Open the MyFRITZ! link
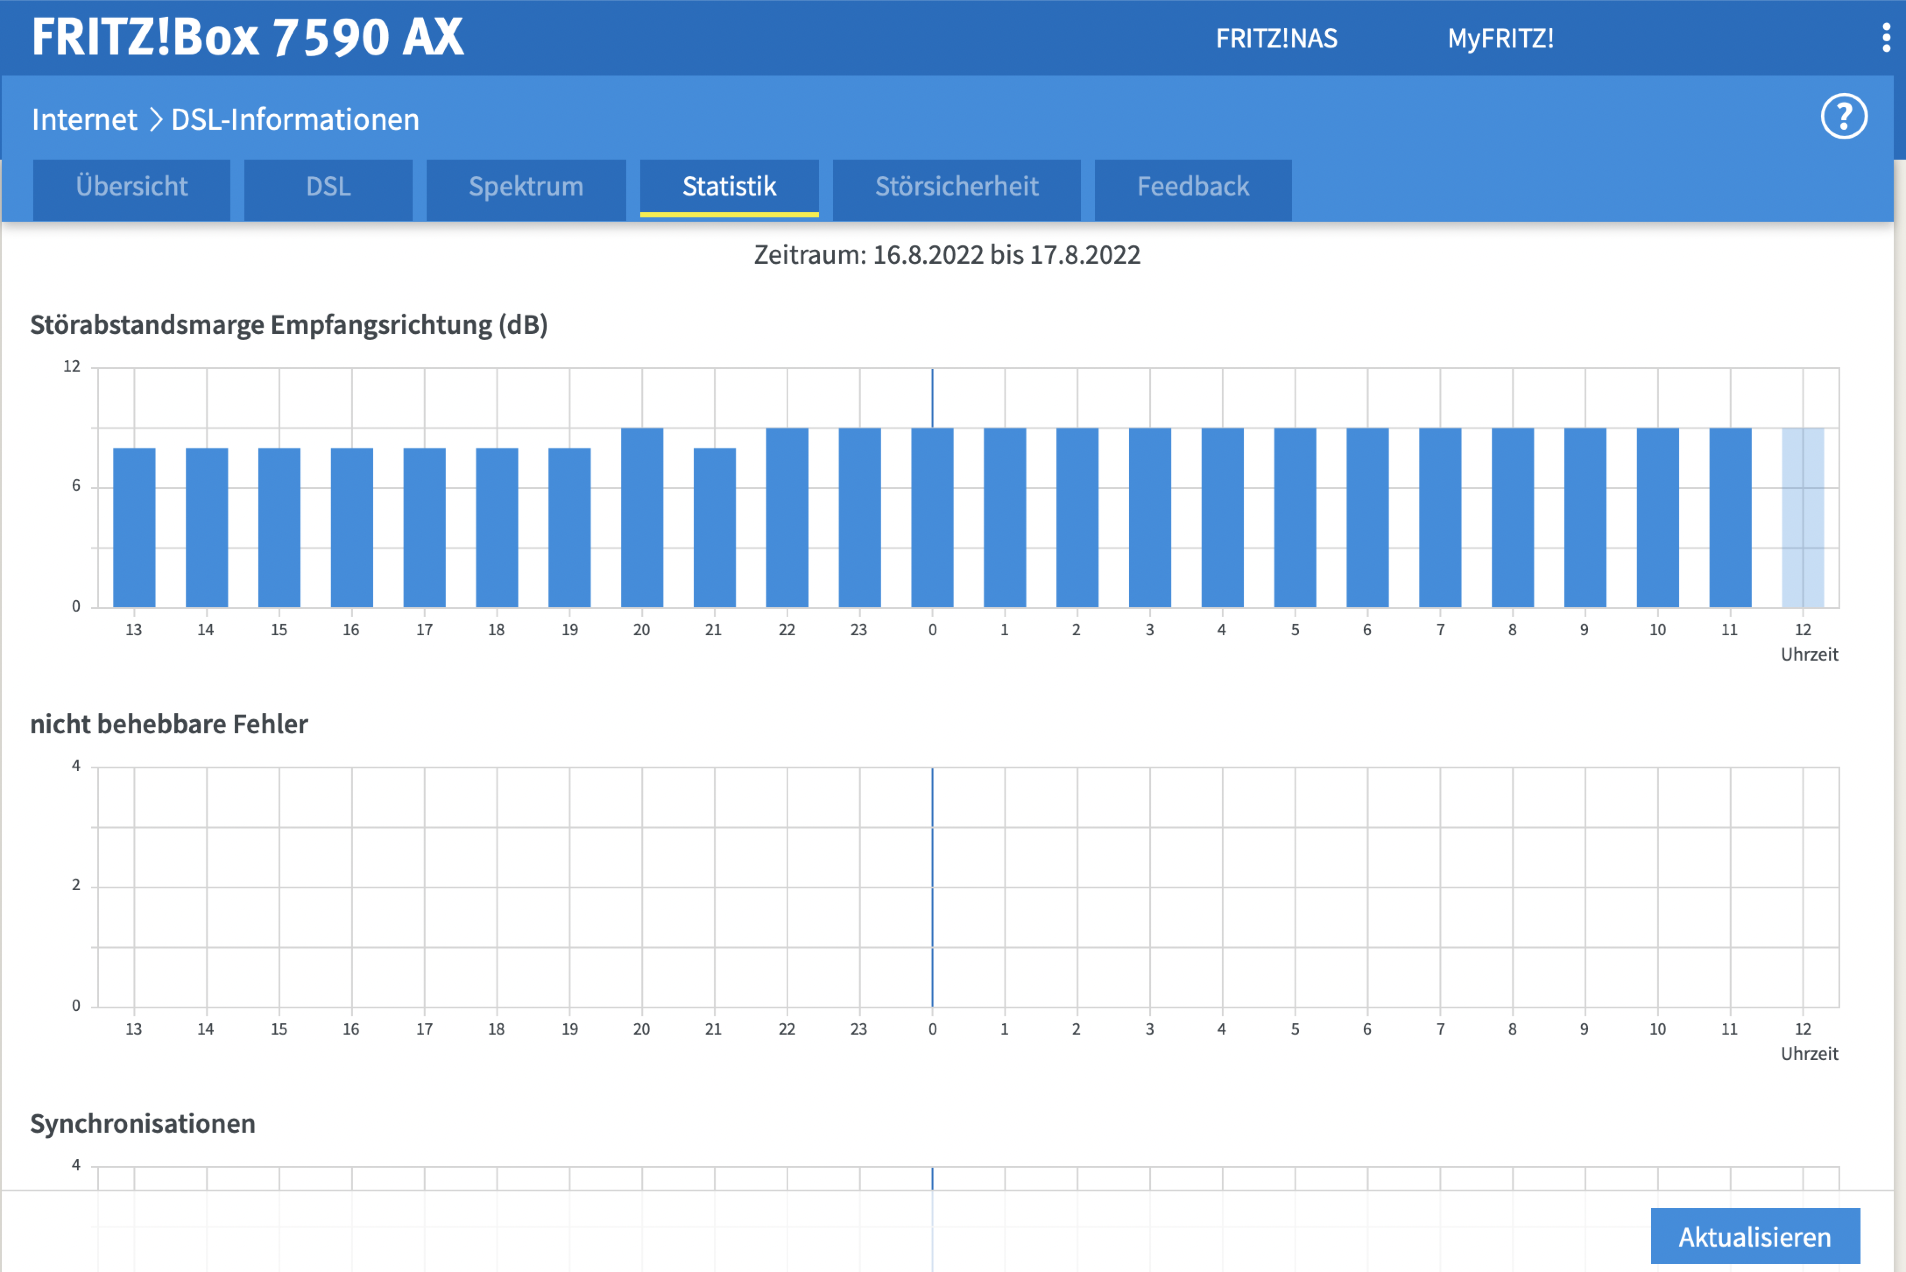The image size is (1906, 1272). click(x=1501, y=38)
